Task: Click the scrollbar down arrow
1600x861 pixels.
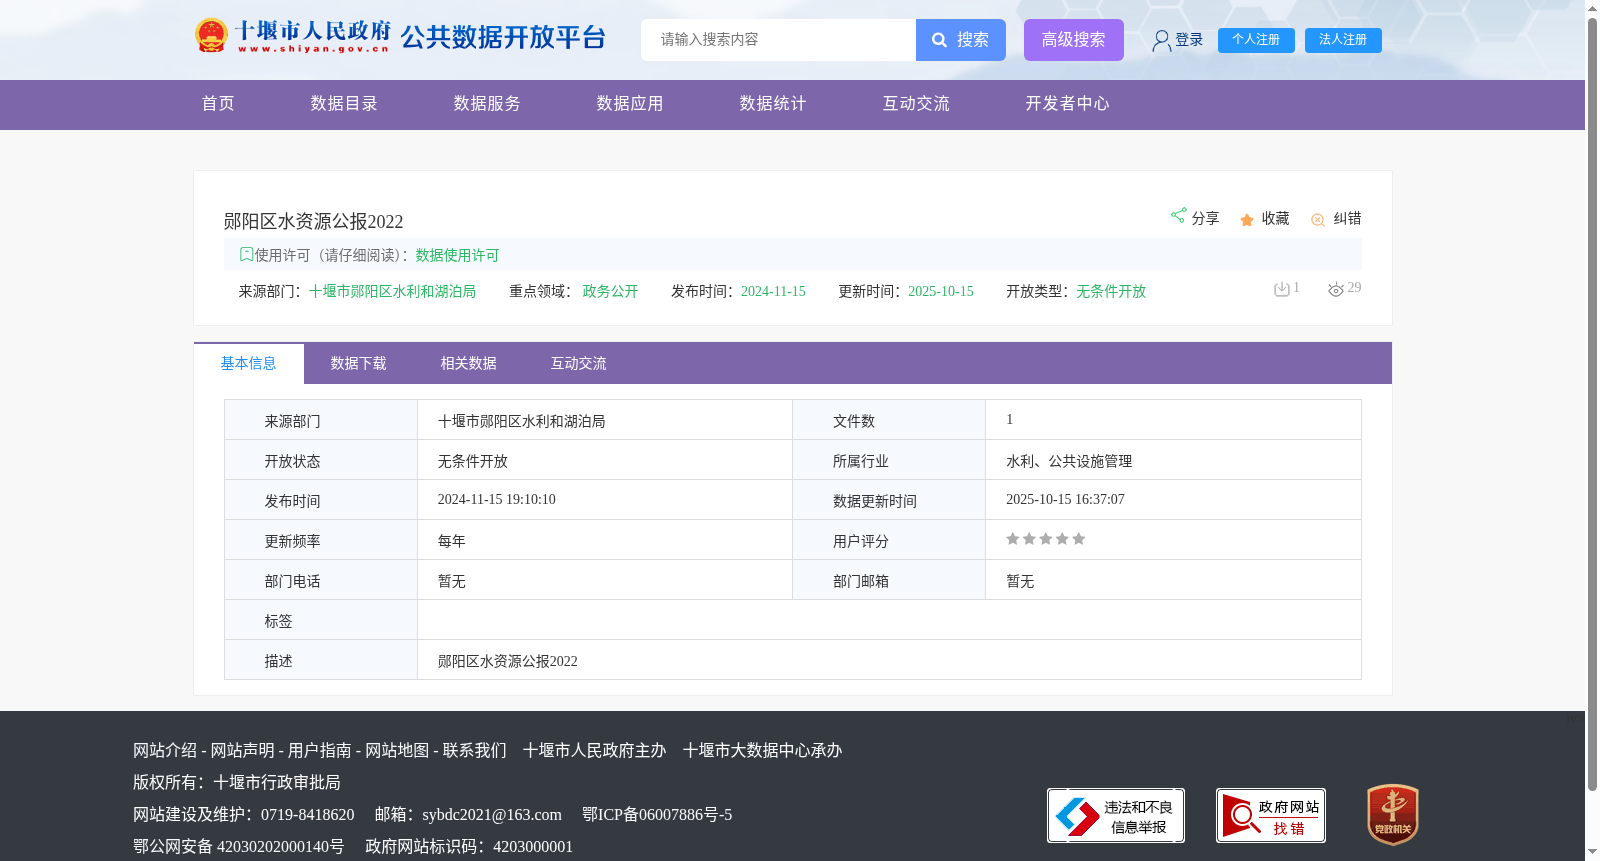Action: 1592,853
